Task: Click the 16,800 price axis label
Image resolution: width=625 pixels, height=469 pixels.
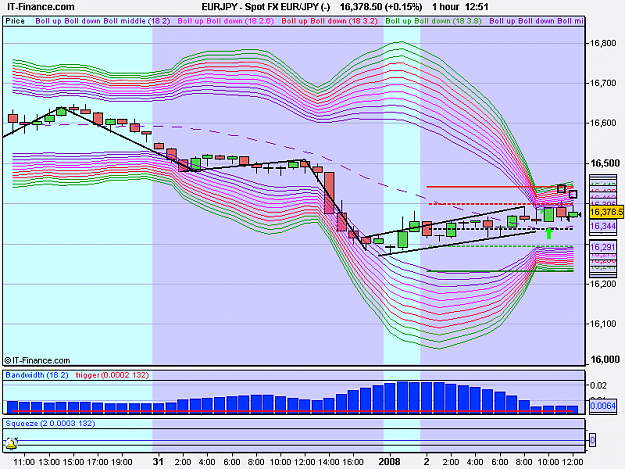Action: 603,43
